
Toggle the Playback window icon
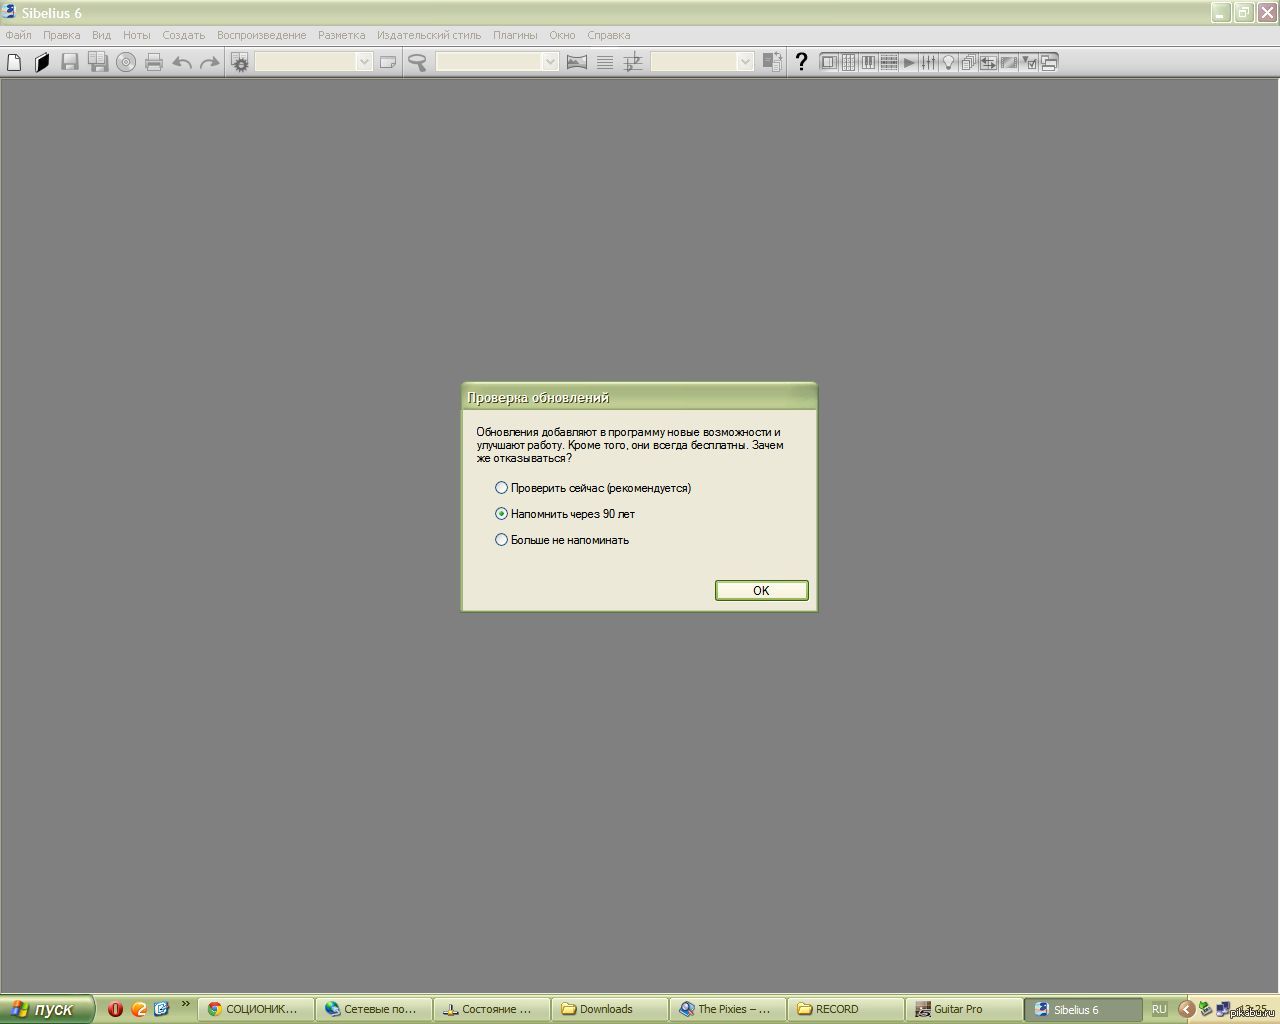[x=909, y=62]
